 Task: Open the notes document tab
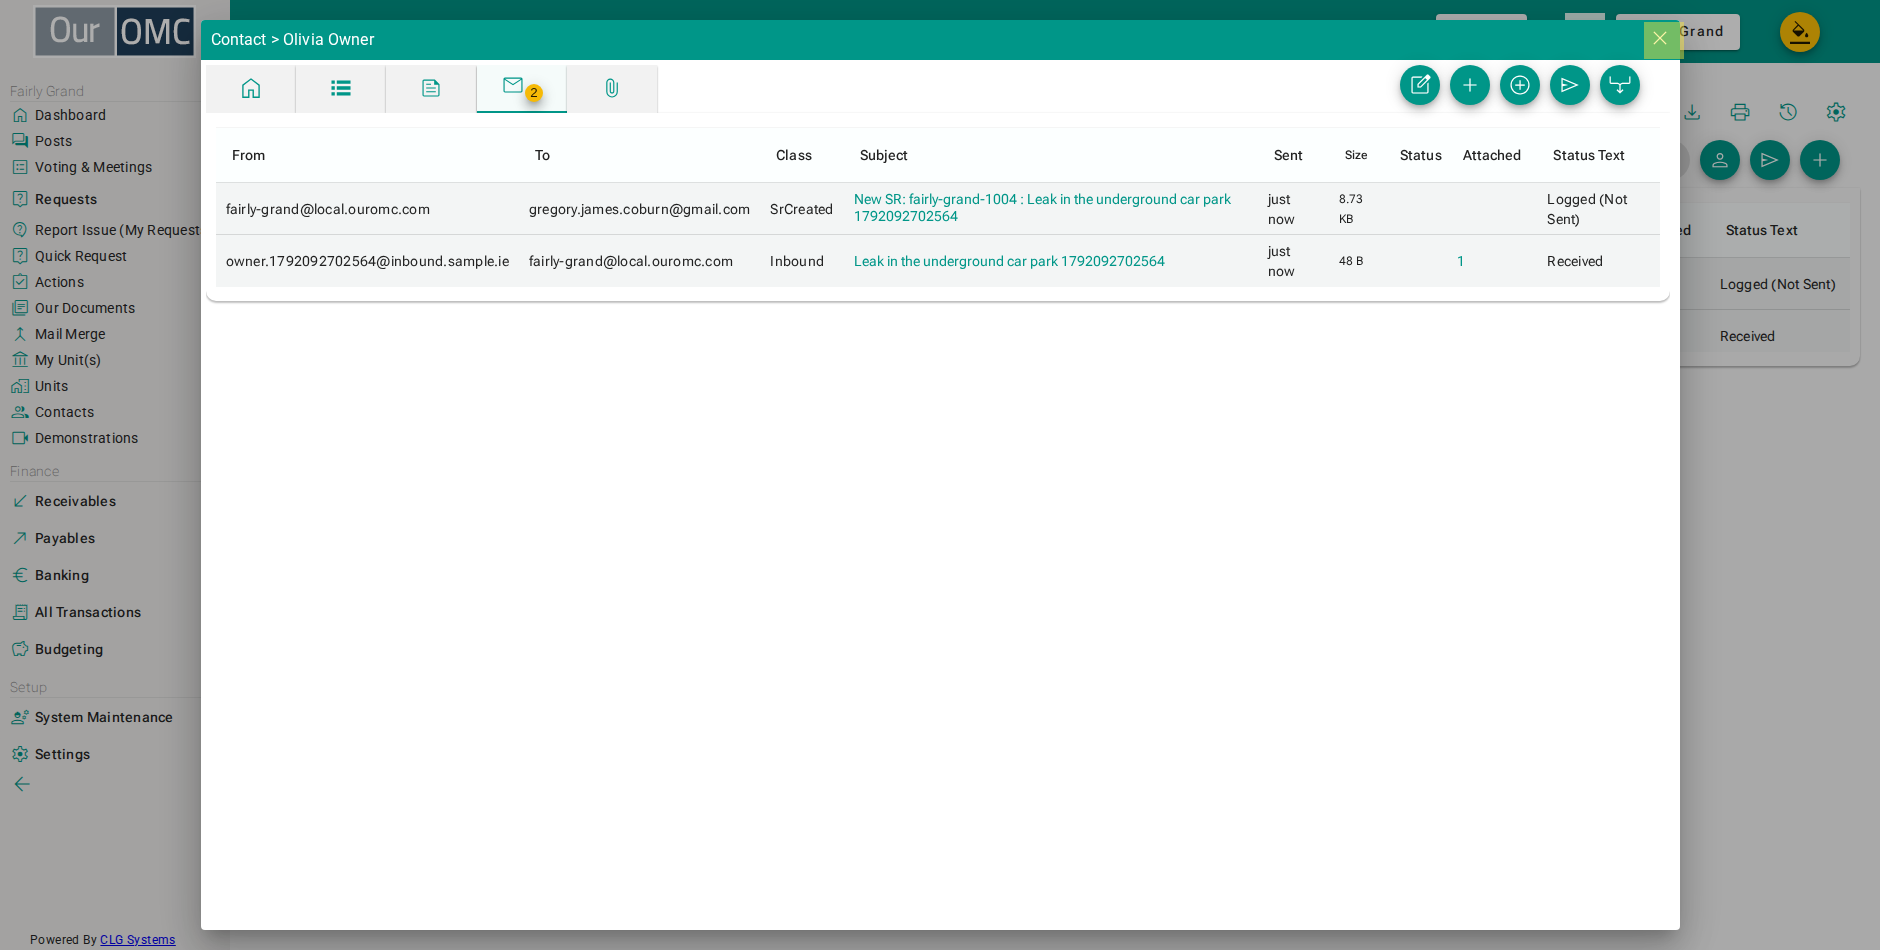(x=431, y=88)
